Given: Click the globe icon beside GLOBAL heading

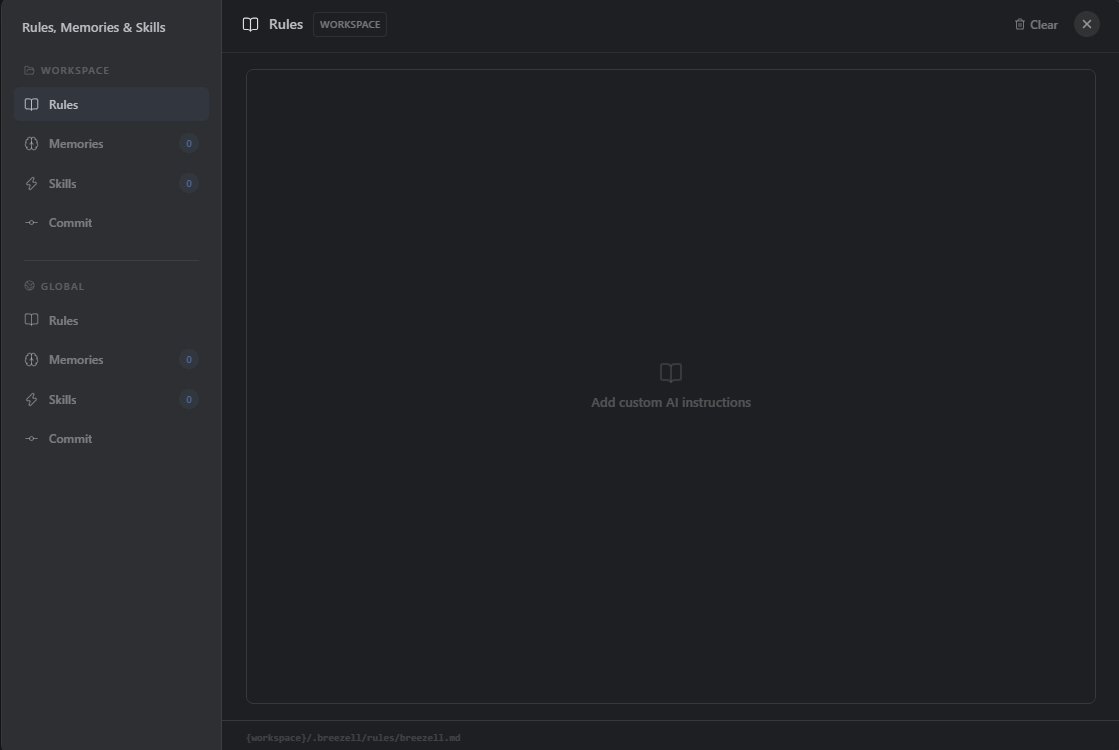Looking at the screenshot, I should (x=29, y=286).
